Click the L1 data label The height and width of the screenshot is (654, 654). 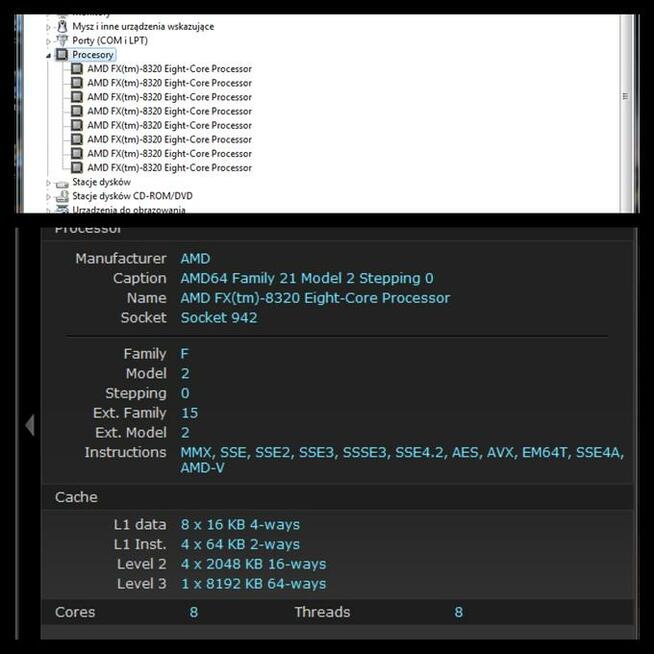[140, 524]
